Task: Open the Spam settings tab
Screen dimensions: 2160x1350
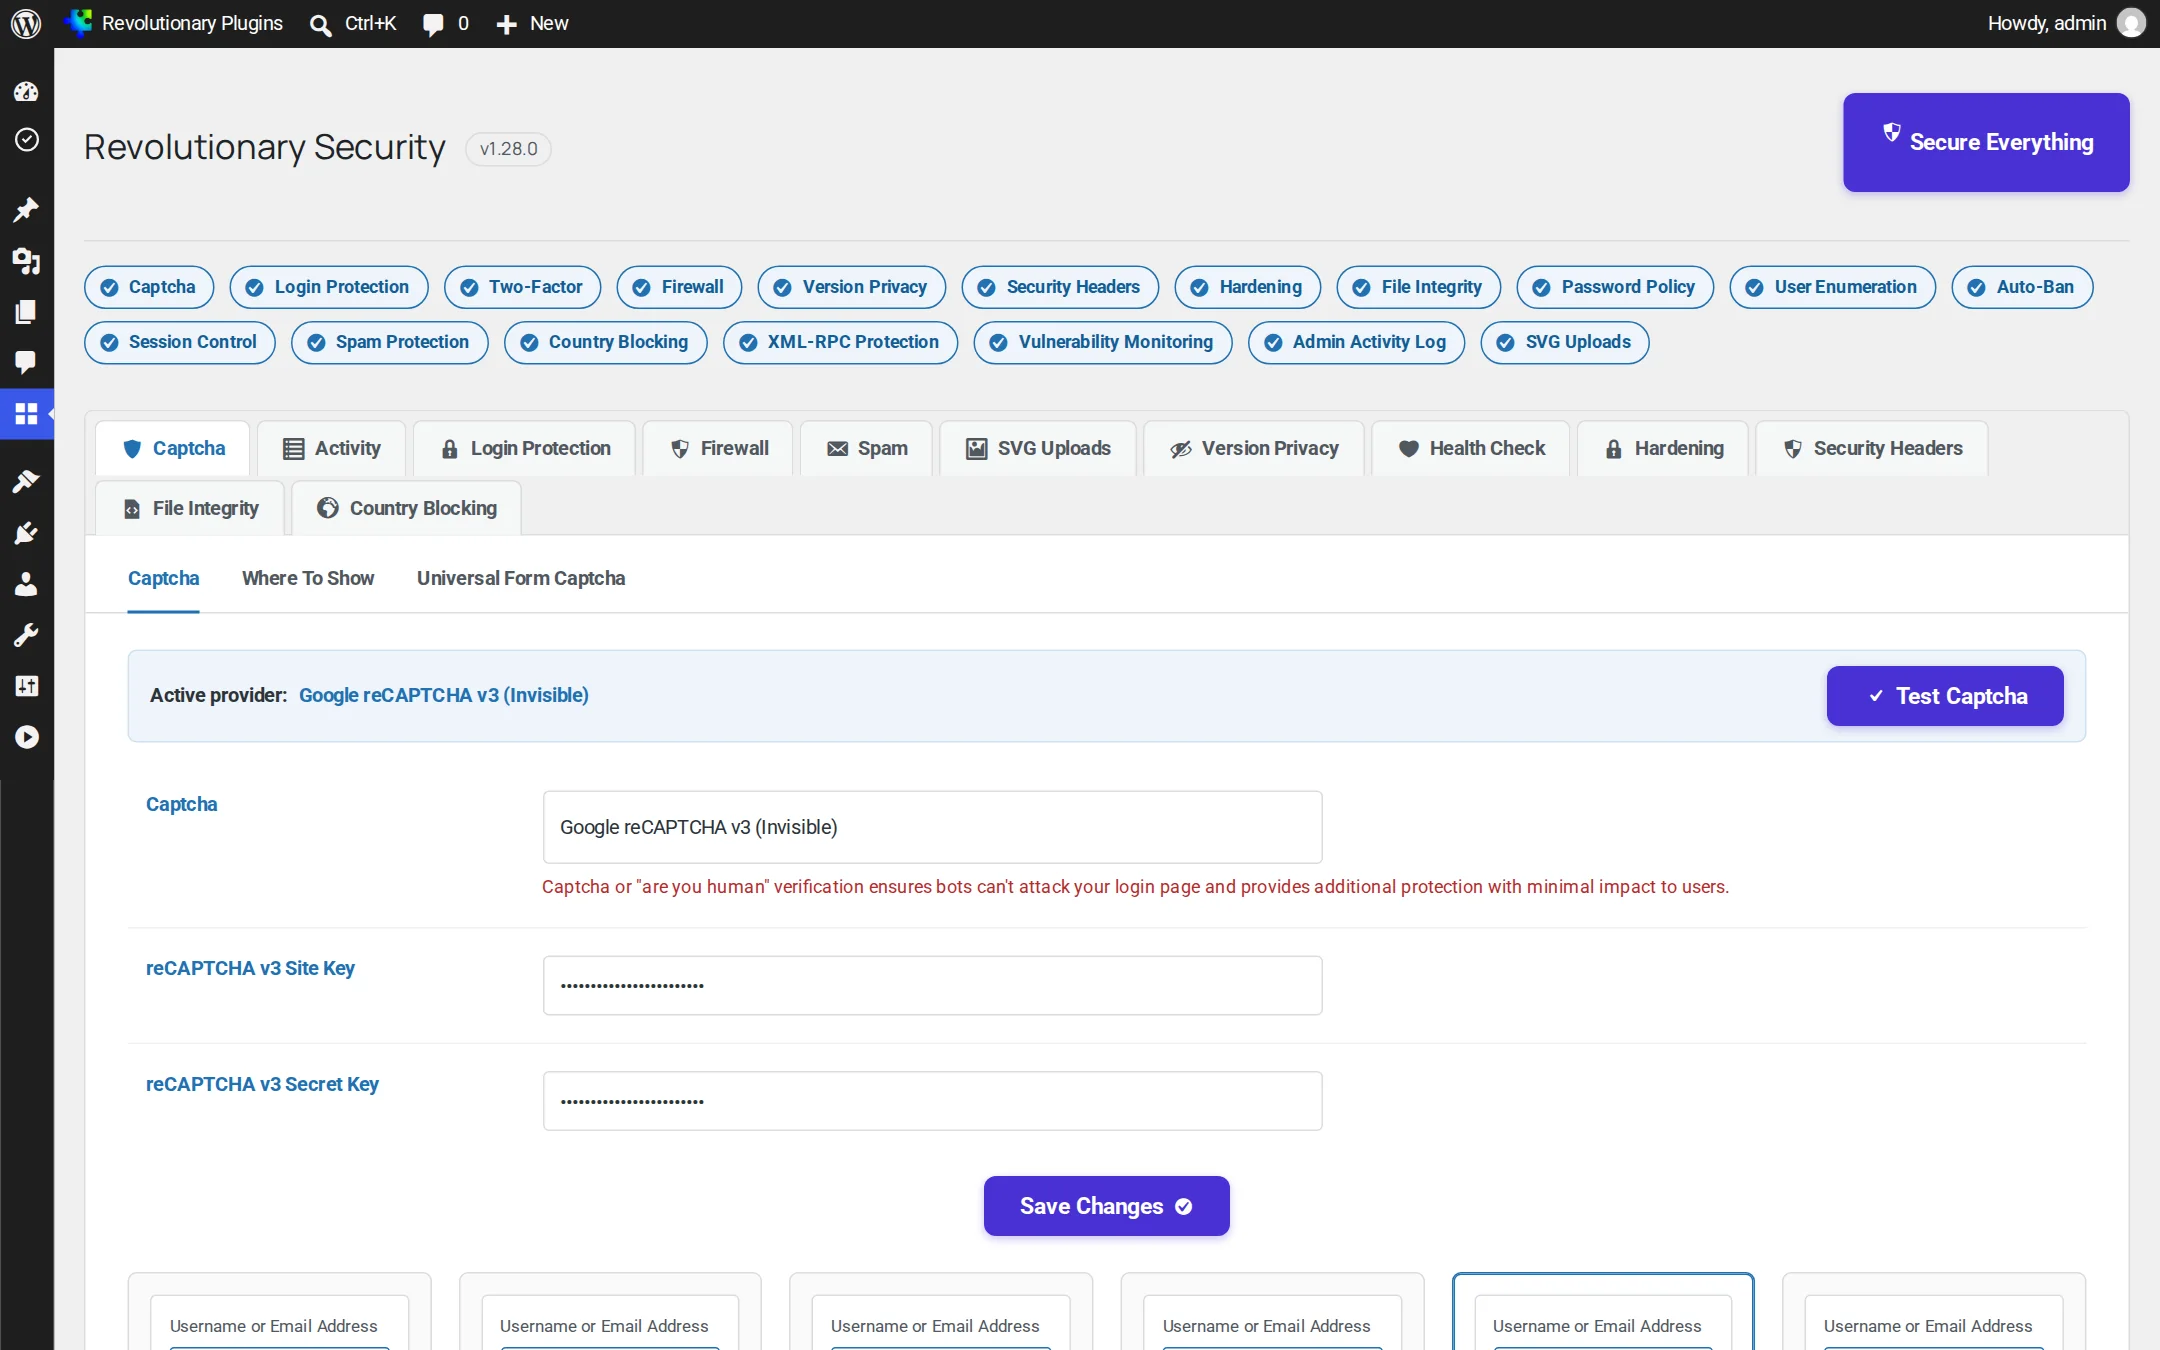Action: tap(866, 449)
